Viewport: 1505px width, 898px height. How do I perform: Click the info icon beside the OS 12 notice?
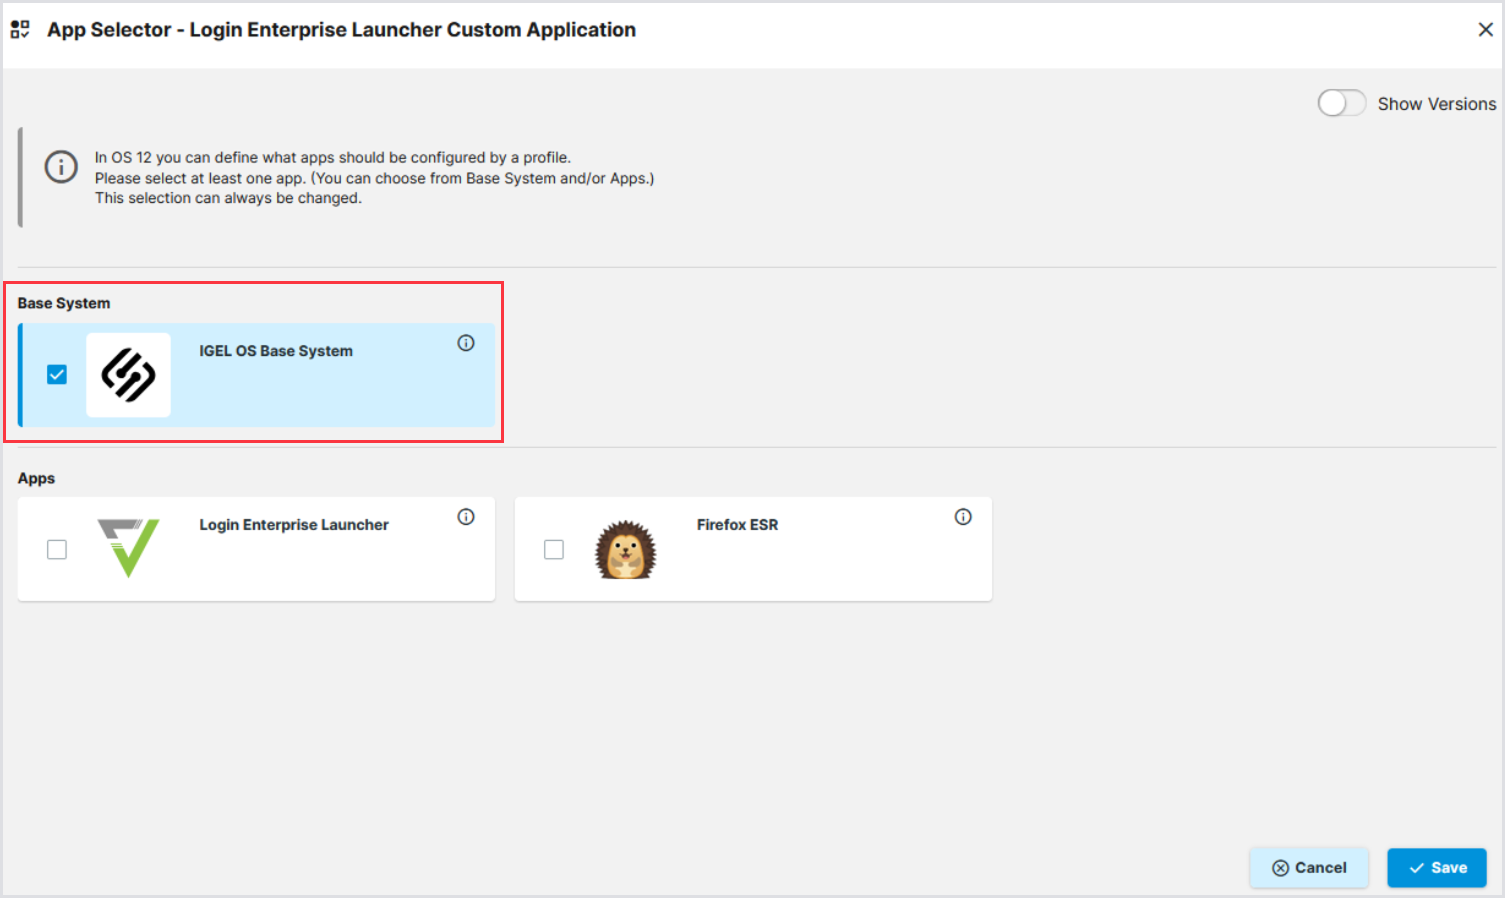pyautogui.click(x=61, y=167)
